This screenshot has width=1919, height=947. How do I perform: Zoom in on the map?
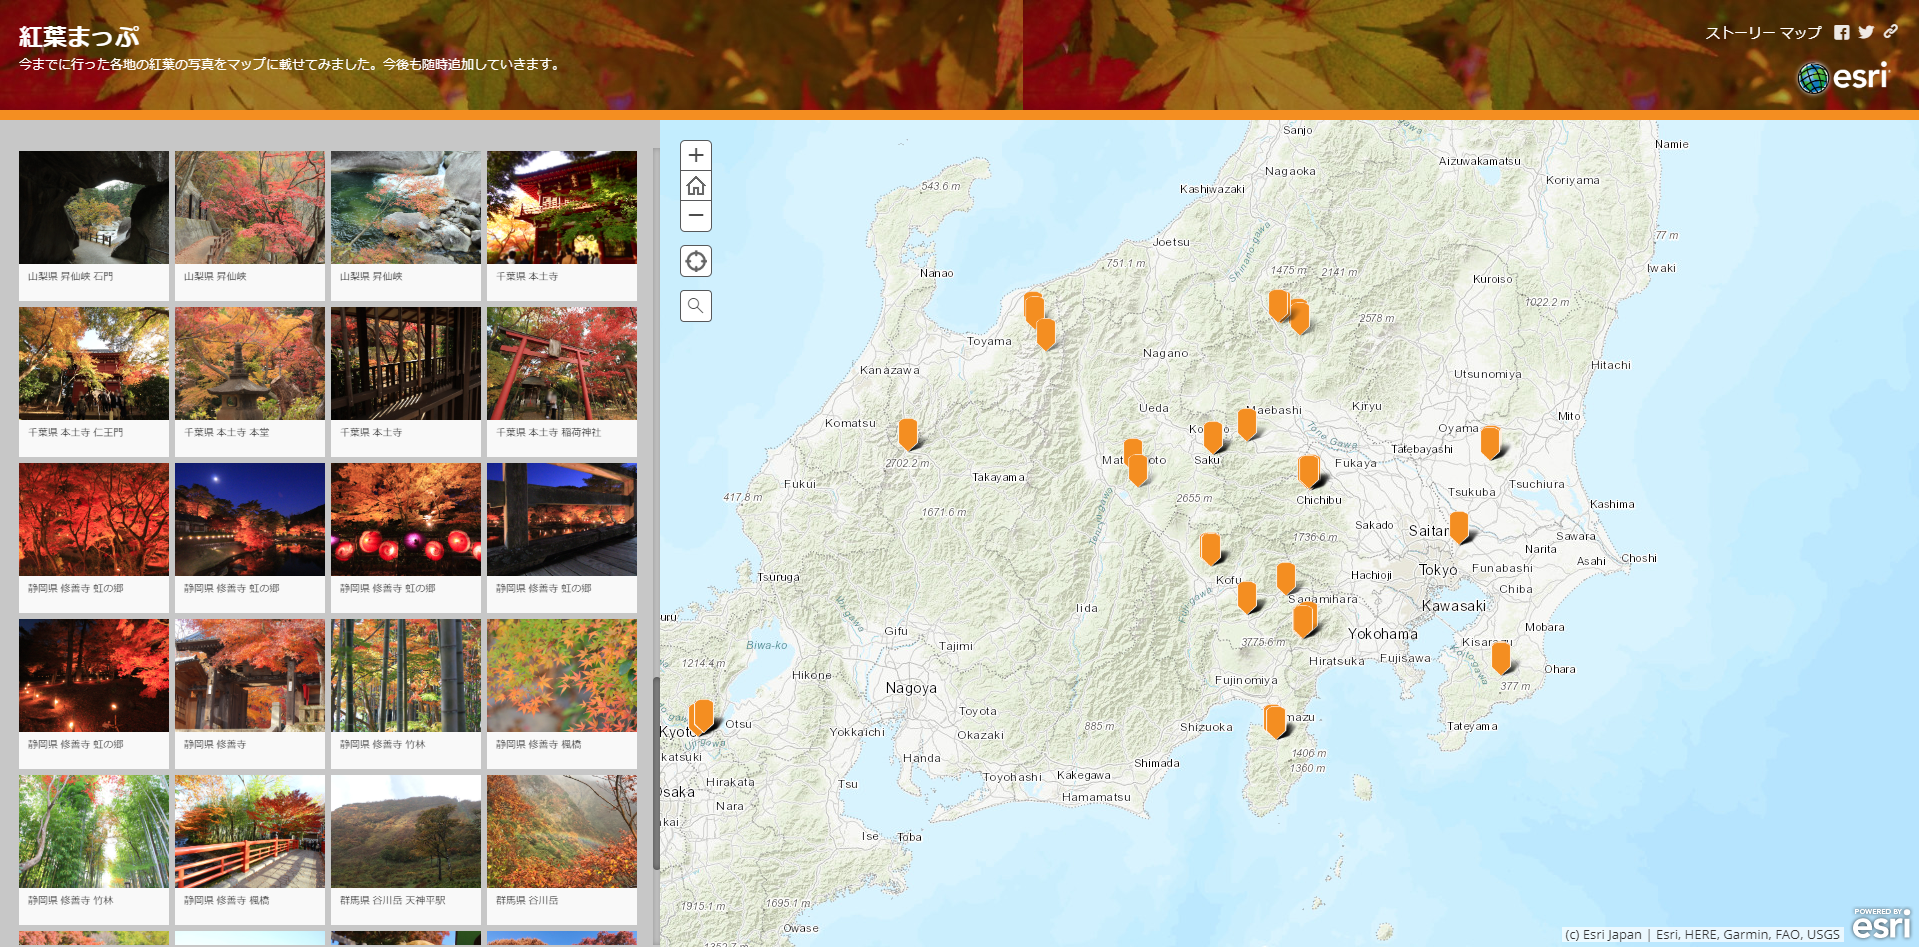(x=696, y=155)
